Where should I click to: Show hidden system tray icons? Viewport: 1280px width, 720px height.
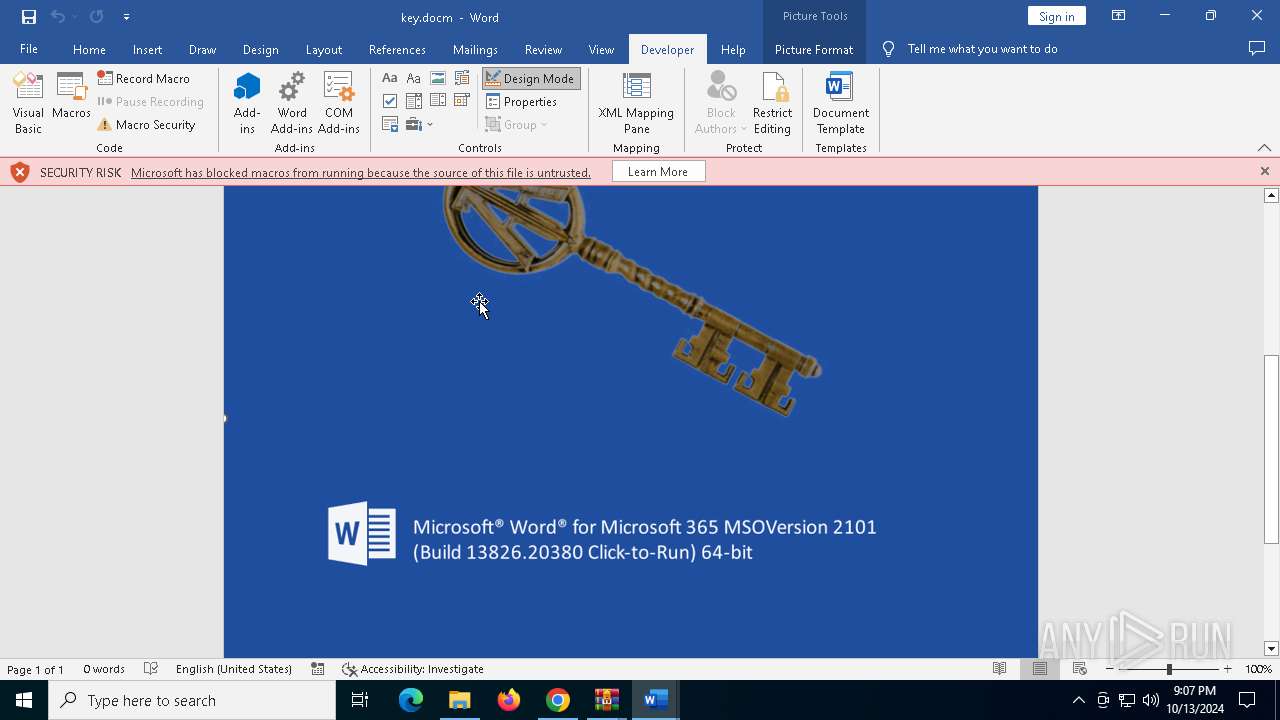pyautogui.click(x=1078, y=700)
